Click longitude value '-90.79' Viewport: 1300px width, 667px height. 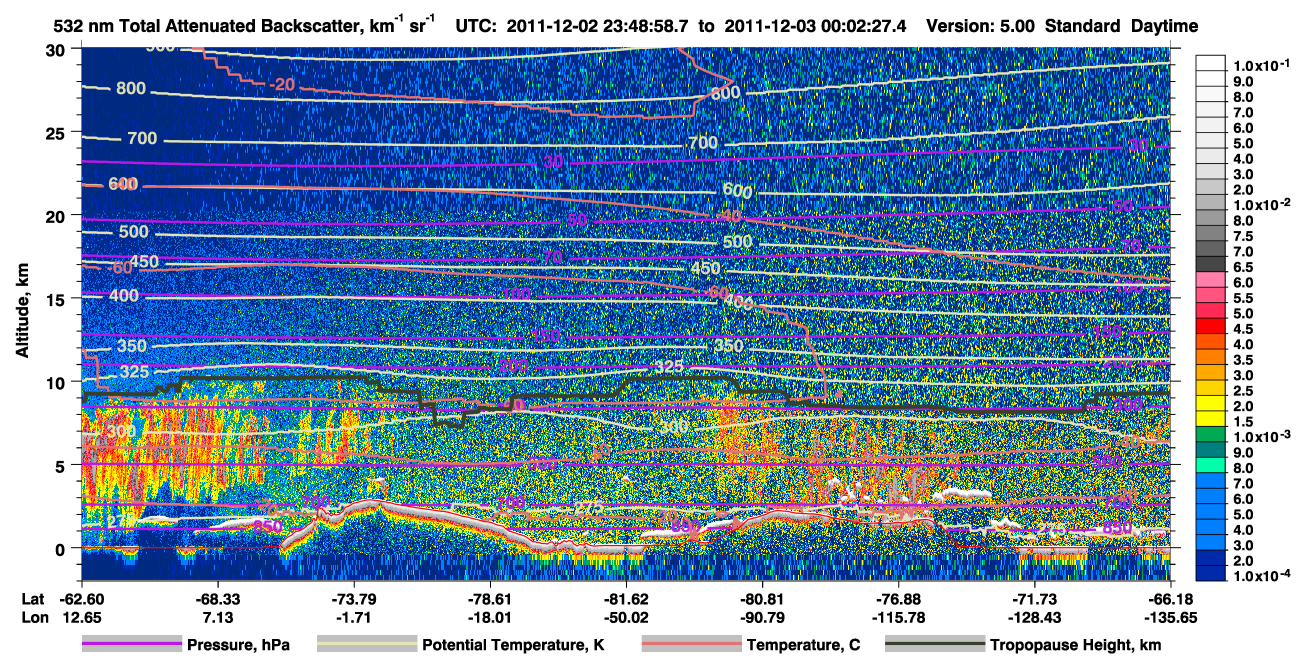(x=762, y=617)
